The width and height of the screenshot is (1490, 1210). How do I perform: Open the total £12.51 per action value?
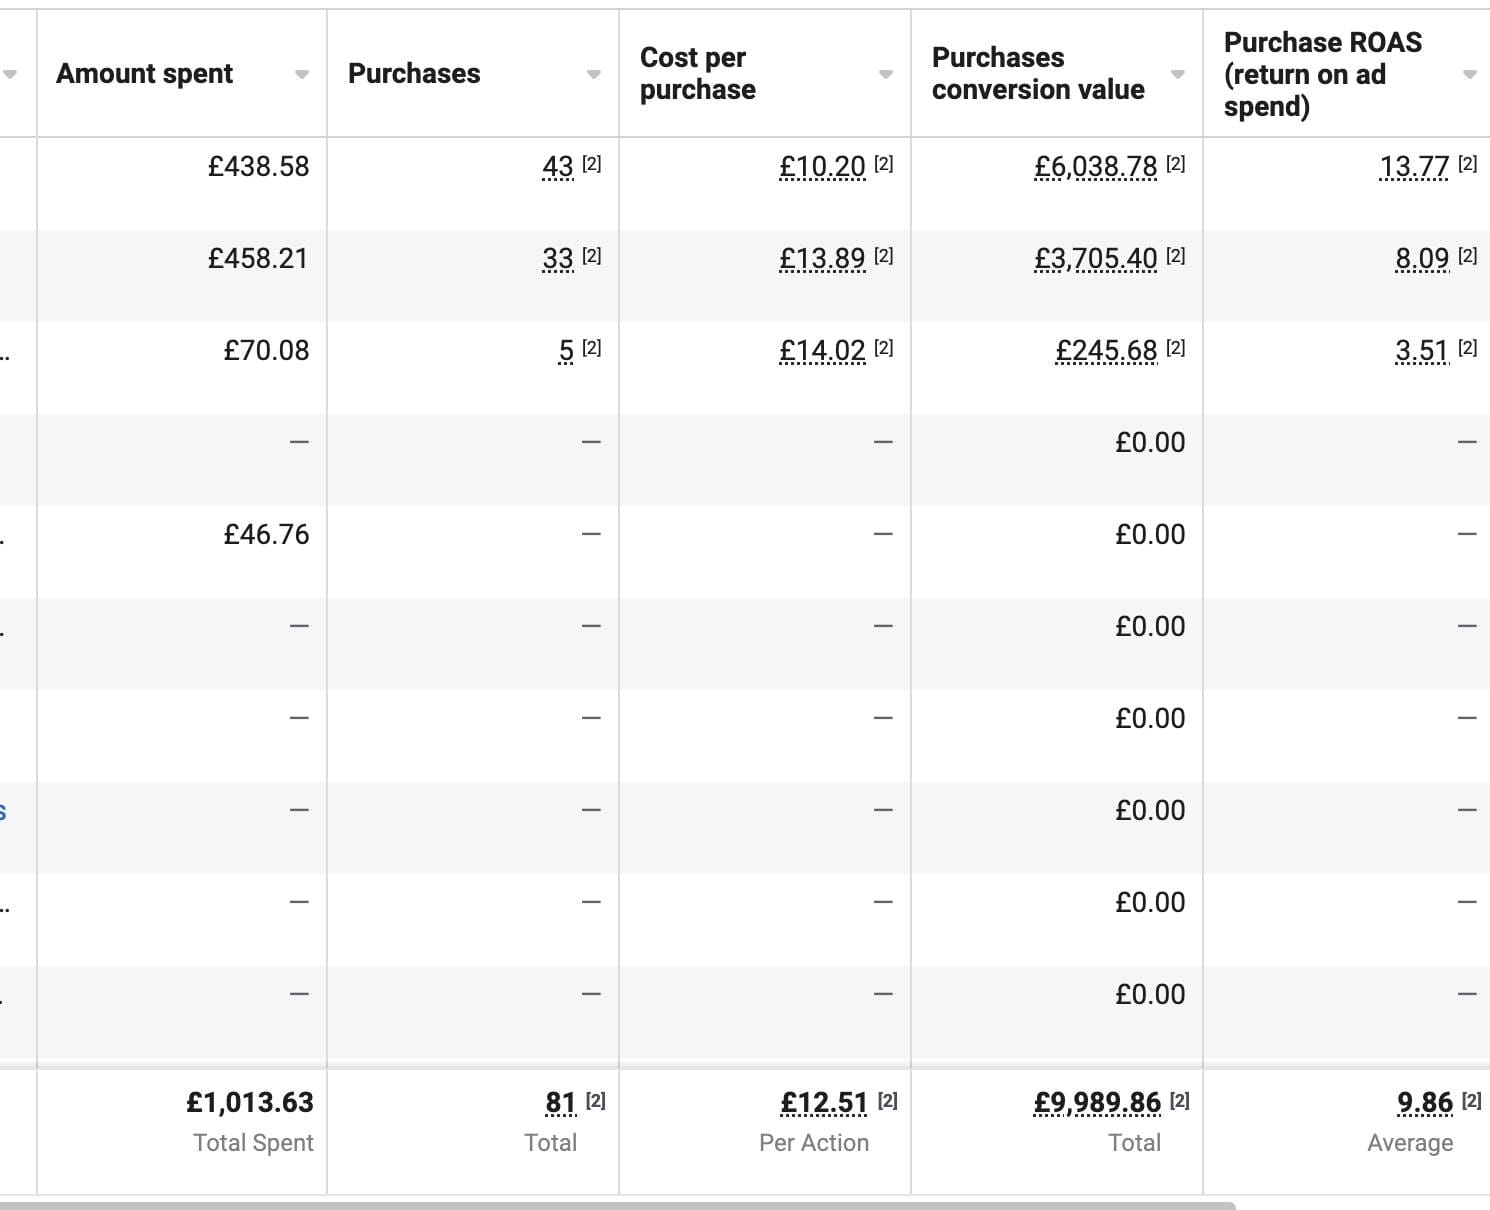[824, 1103]
